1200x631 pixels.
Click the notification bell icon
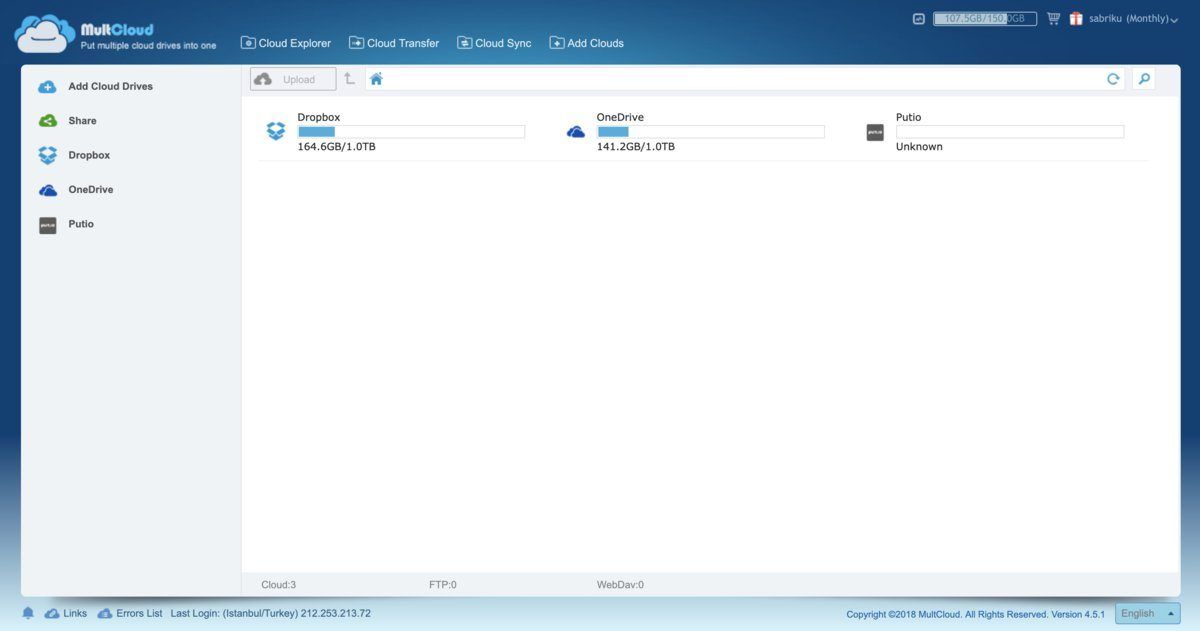28,613
